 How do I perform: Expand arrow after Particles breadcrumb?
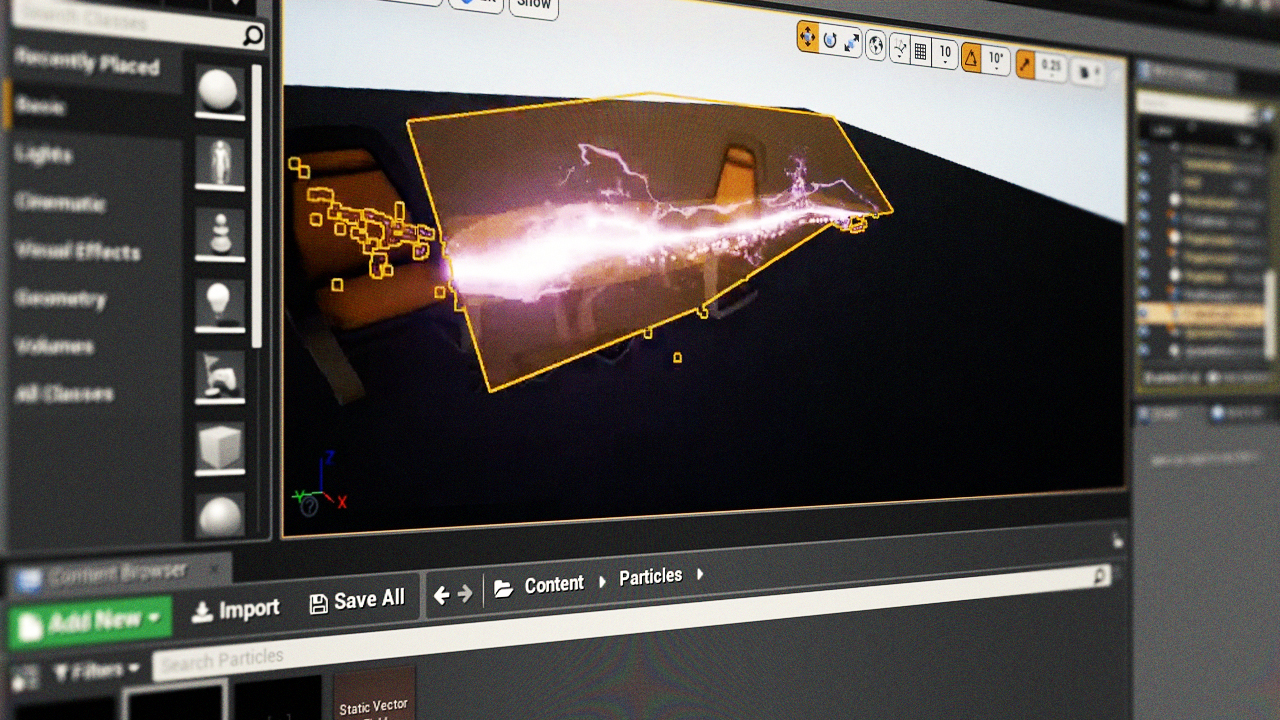tap(700, 574)
